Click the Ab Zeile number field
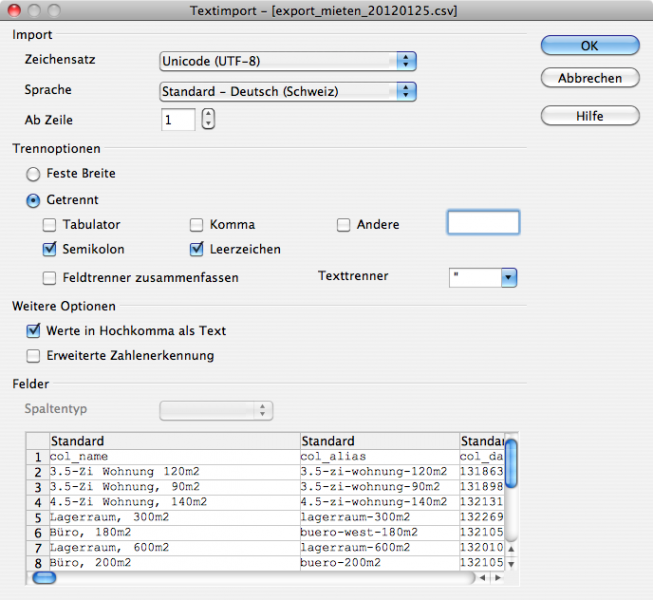 click(x=178, y=120)
